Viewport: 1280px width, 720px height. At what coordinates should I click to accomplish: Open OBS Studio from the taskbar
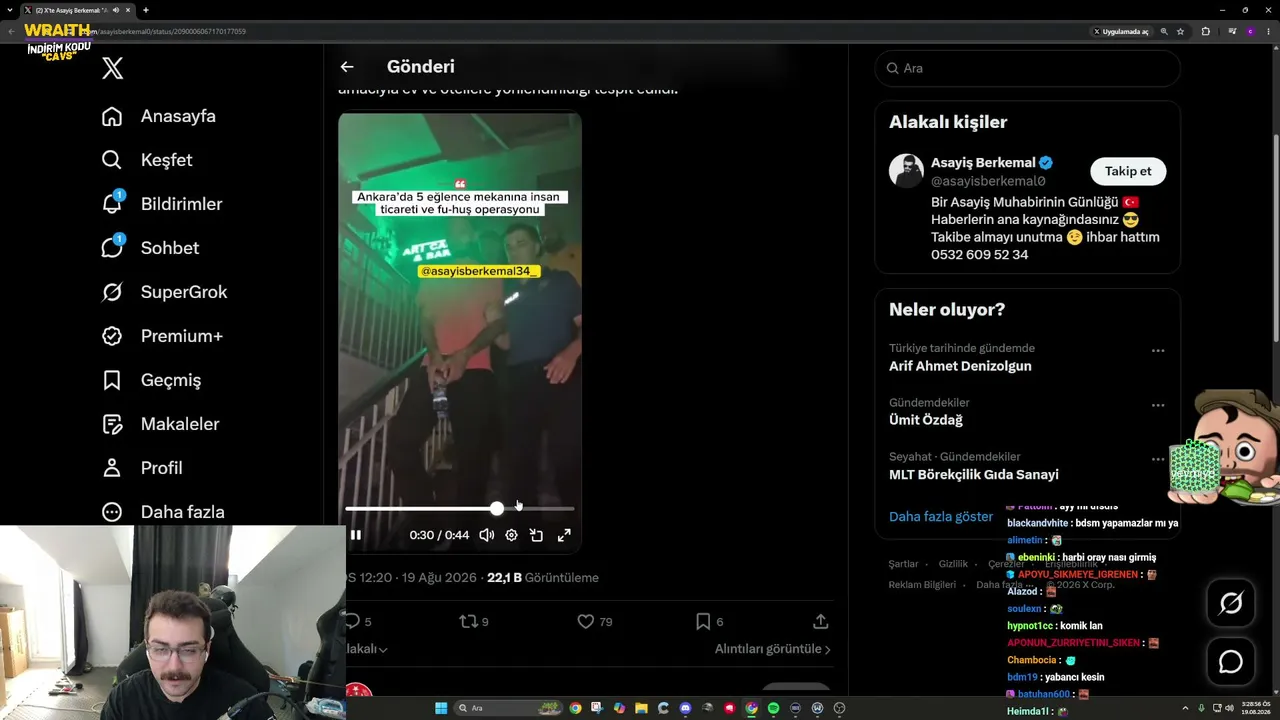839,708
